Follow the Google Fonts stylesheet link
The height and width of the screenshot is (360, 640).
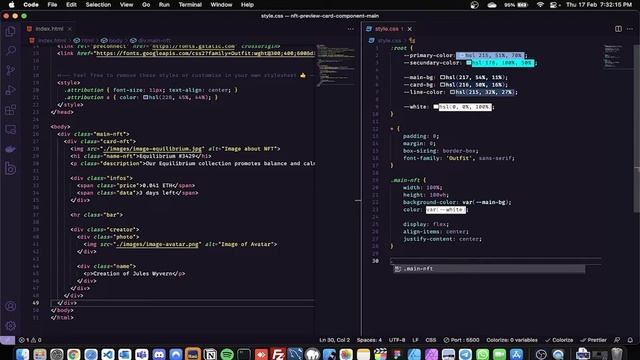[205, 53]
